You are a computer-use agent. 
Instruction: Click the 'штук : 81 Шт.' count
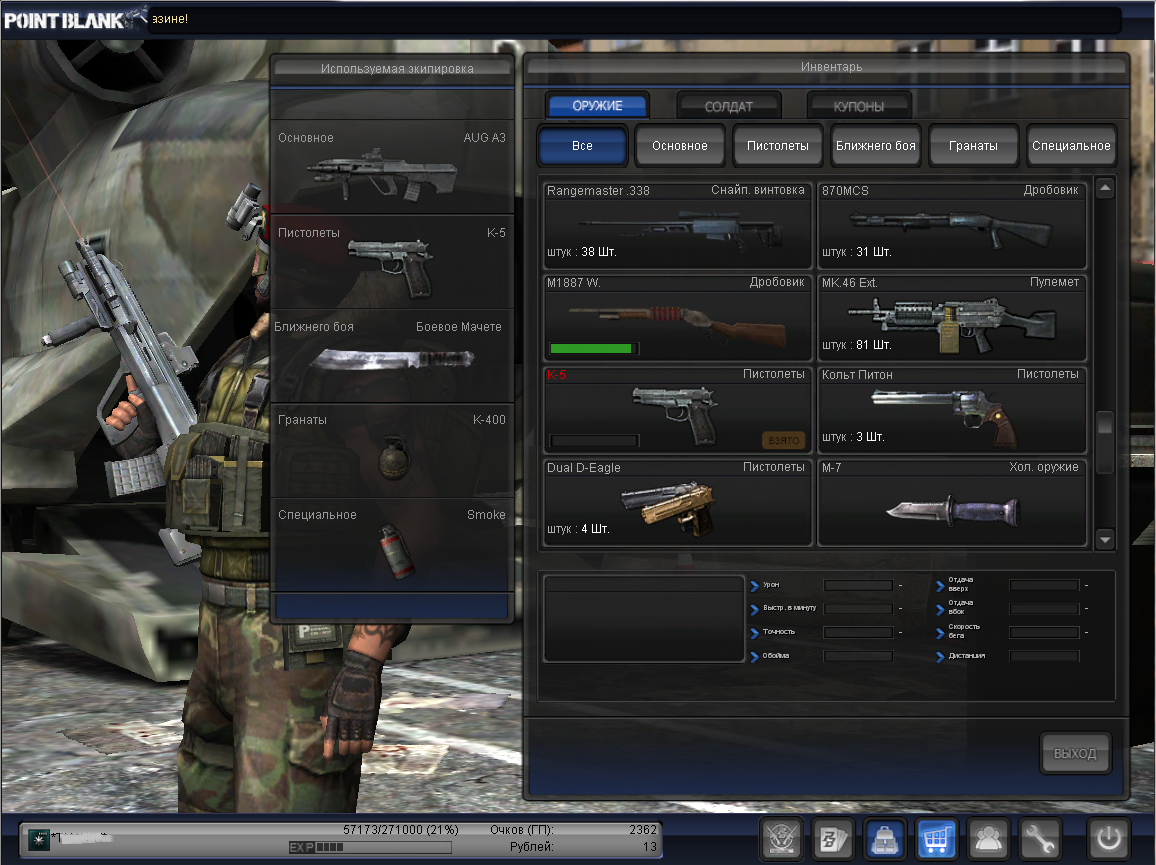[x=857, y=344]
